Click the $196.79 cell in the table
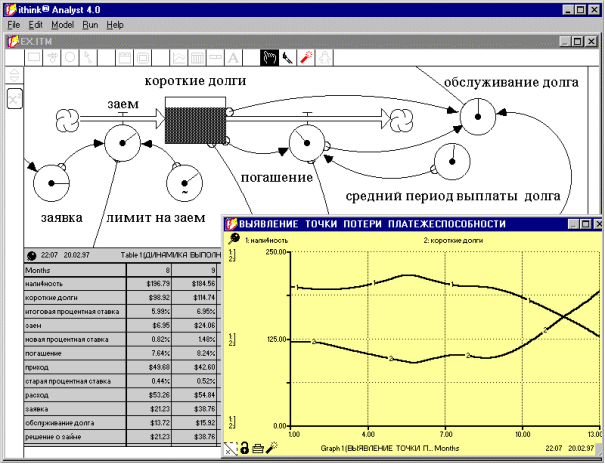 point(149,284)
